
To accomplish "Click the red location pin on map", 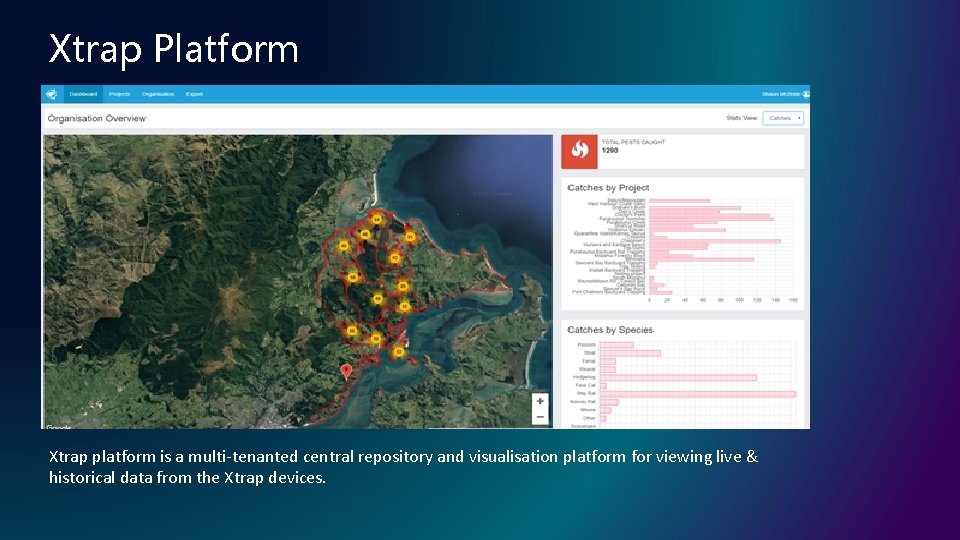I will coord(346,372).
